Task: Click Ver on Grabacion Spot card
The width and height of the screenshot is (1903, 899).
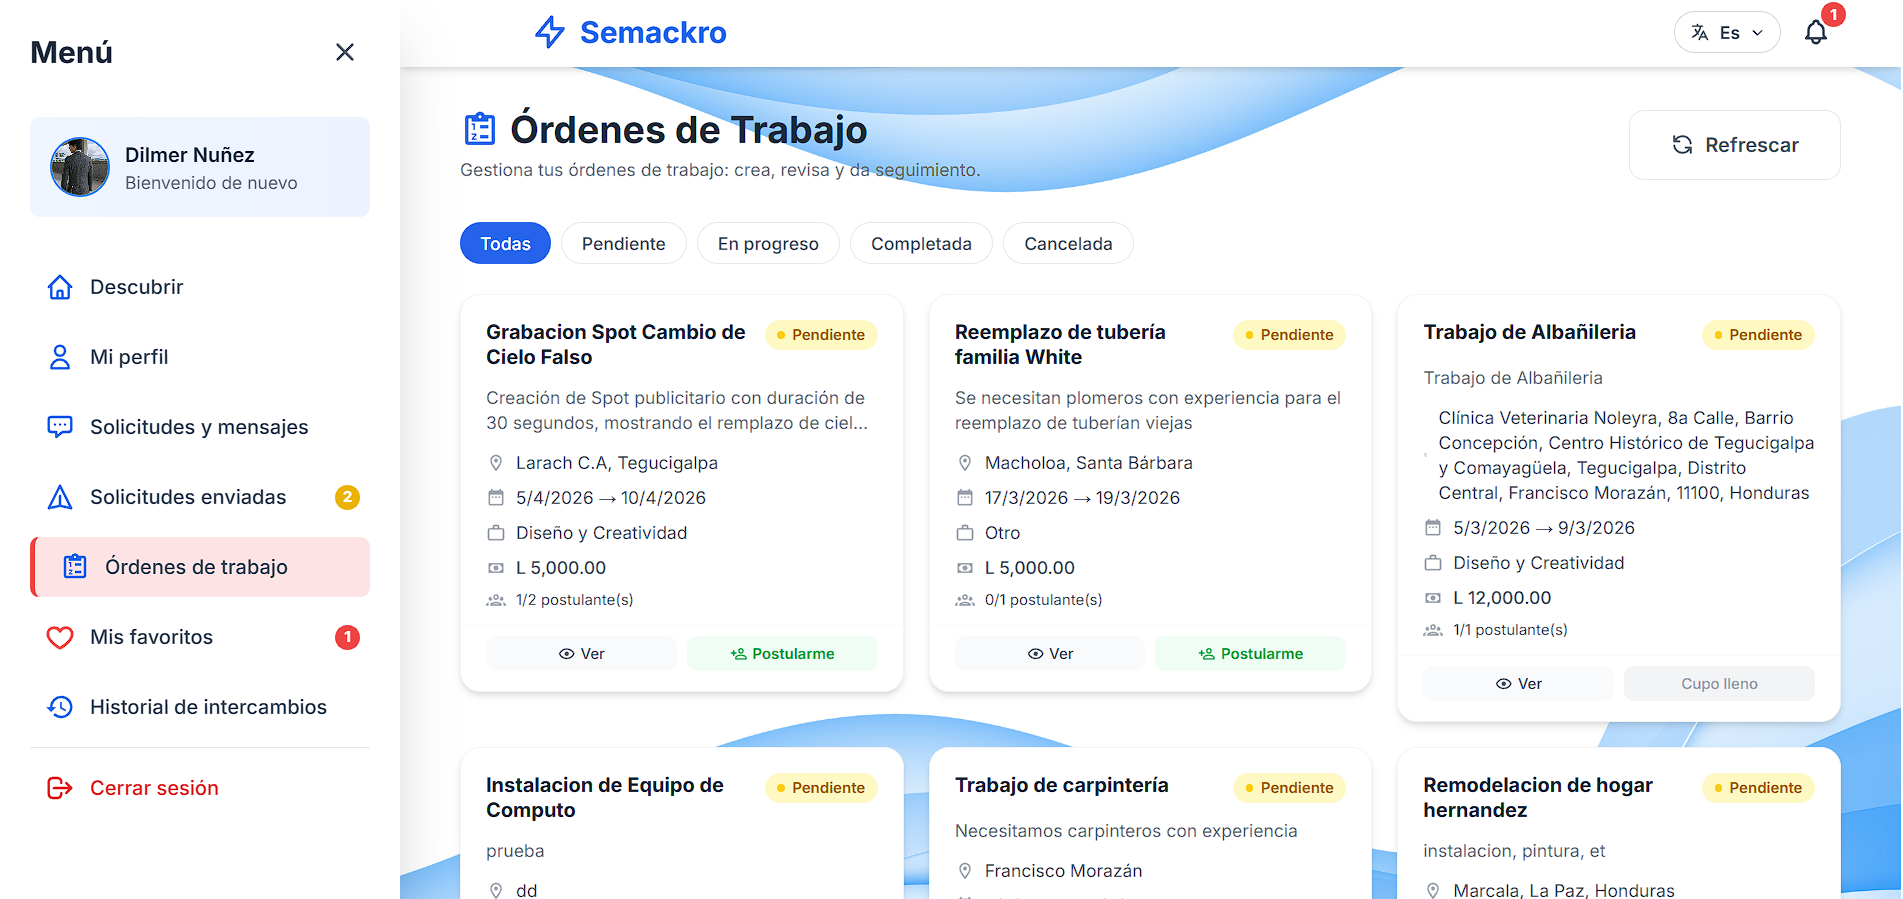Action: tap(581, 653)
